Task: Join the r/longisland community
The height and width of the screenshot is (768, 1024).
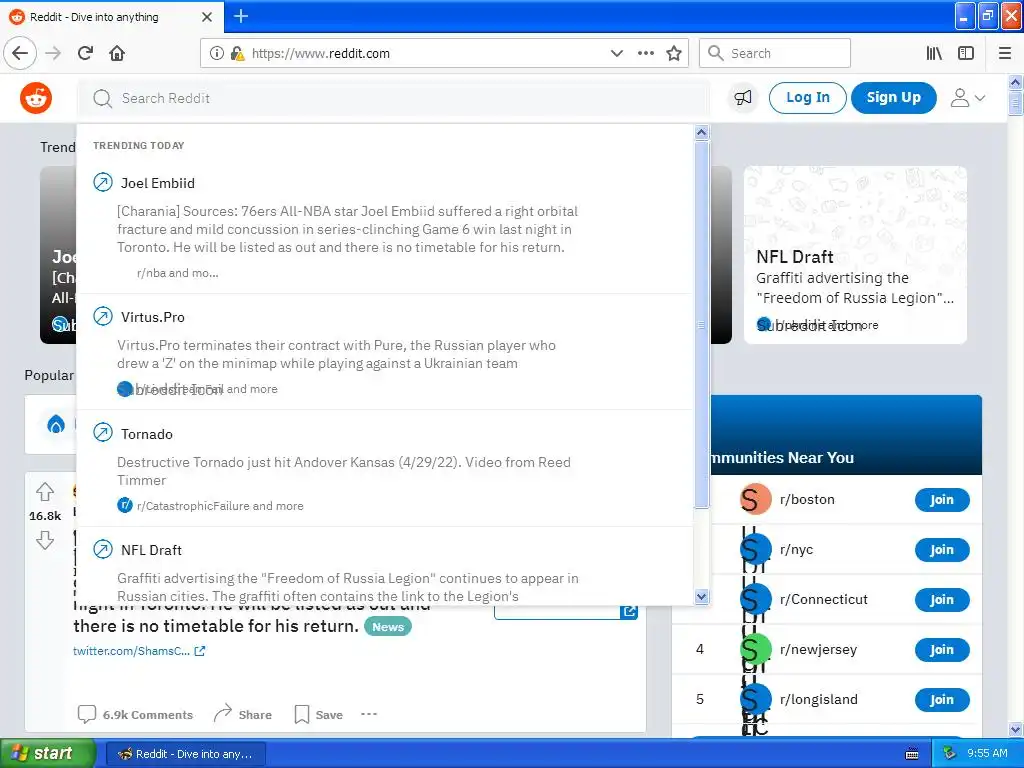Action: tap(942, 700)
